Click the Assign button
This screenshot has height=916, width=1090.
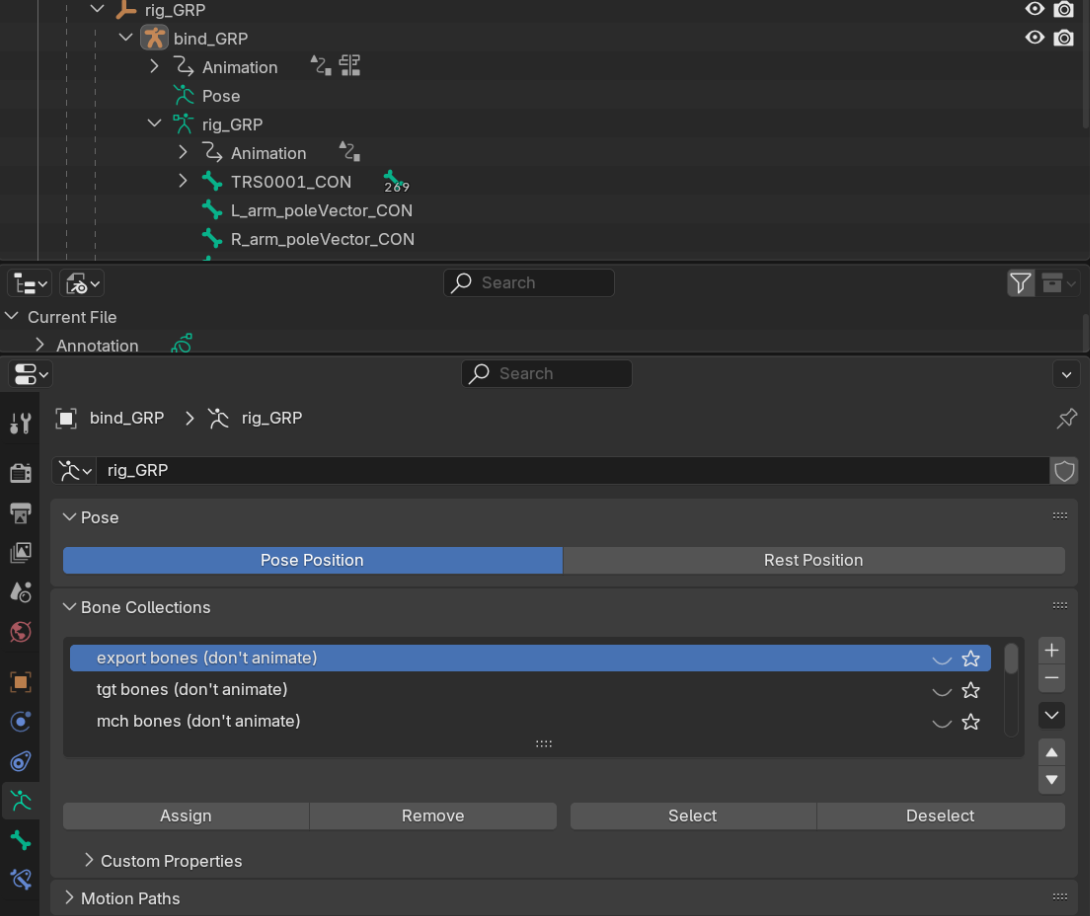[x=186, y=816]
